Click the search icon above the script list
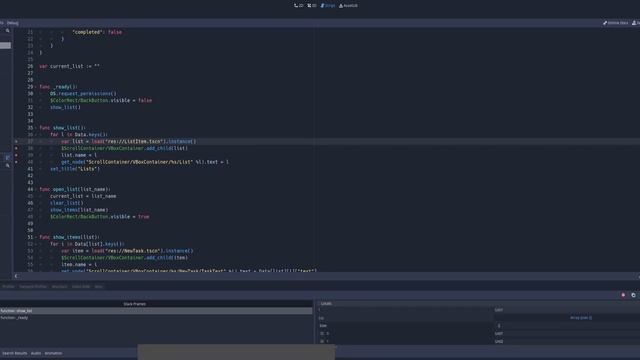 coord(8,31)
